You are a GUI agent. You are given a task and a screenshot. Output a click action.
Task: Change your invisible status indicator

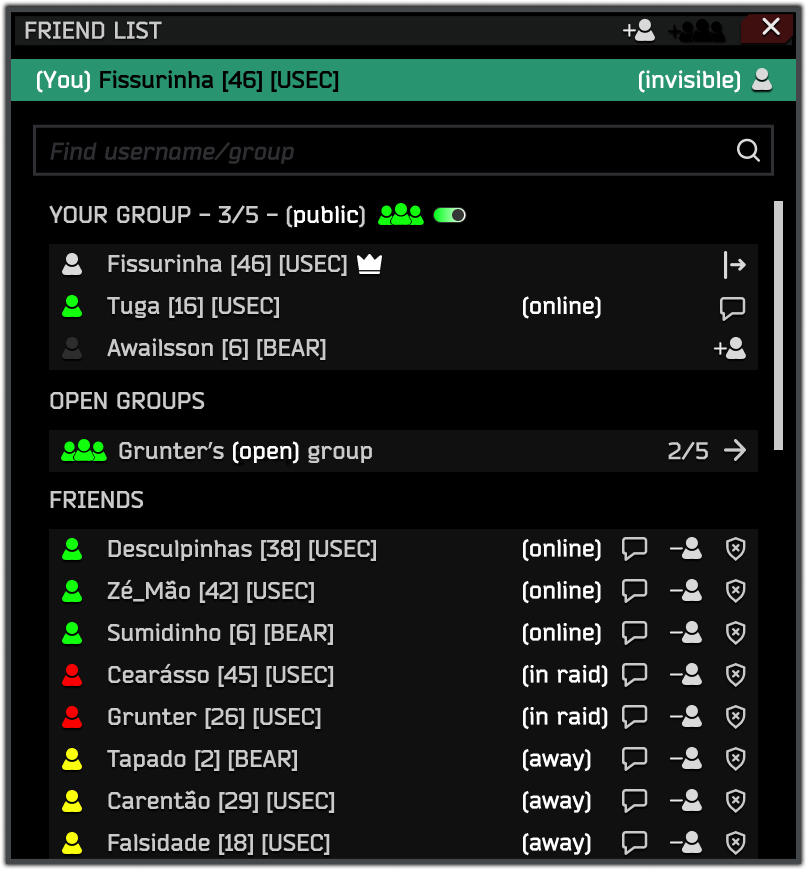762,80
